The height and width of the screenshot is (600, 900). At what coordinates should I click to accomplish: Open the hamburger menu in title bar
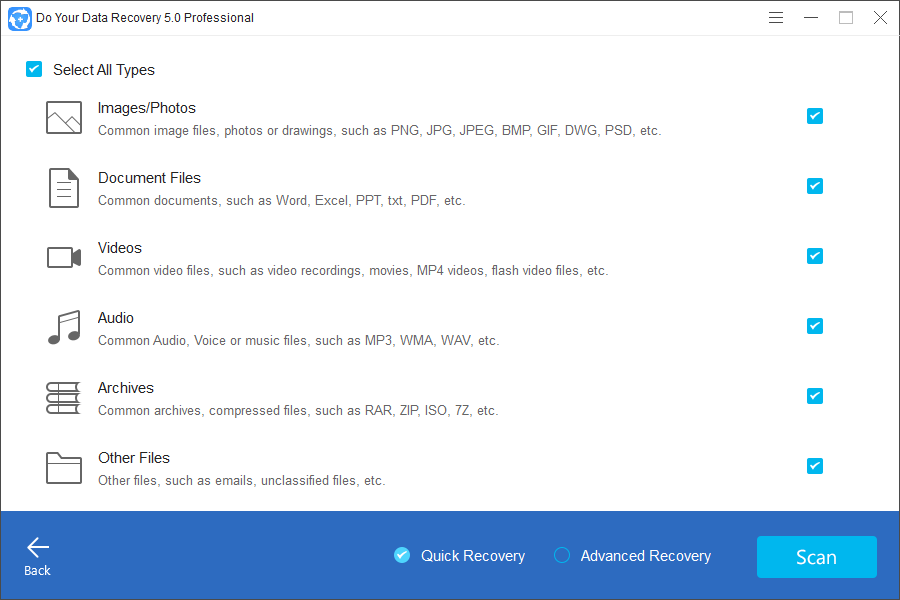point(776,18)
